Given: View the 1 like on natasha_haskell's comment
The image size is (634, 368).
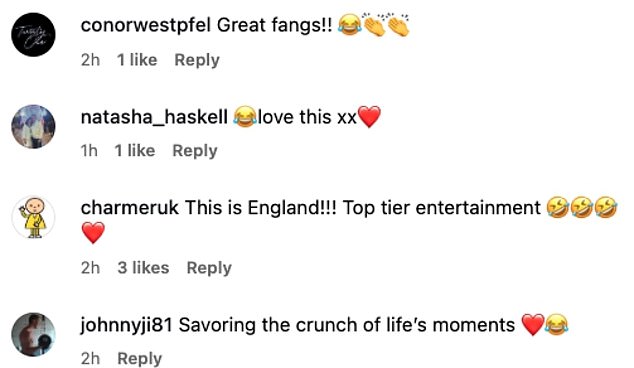Looking at the screenshot, I should point(135,151).
